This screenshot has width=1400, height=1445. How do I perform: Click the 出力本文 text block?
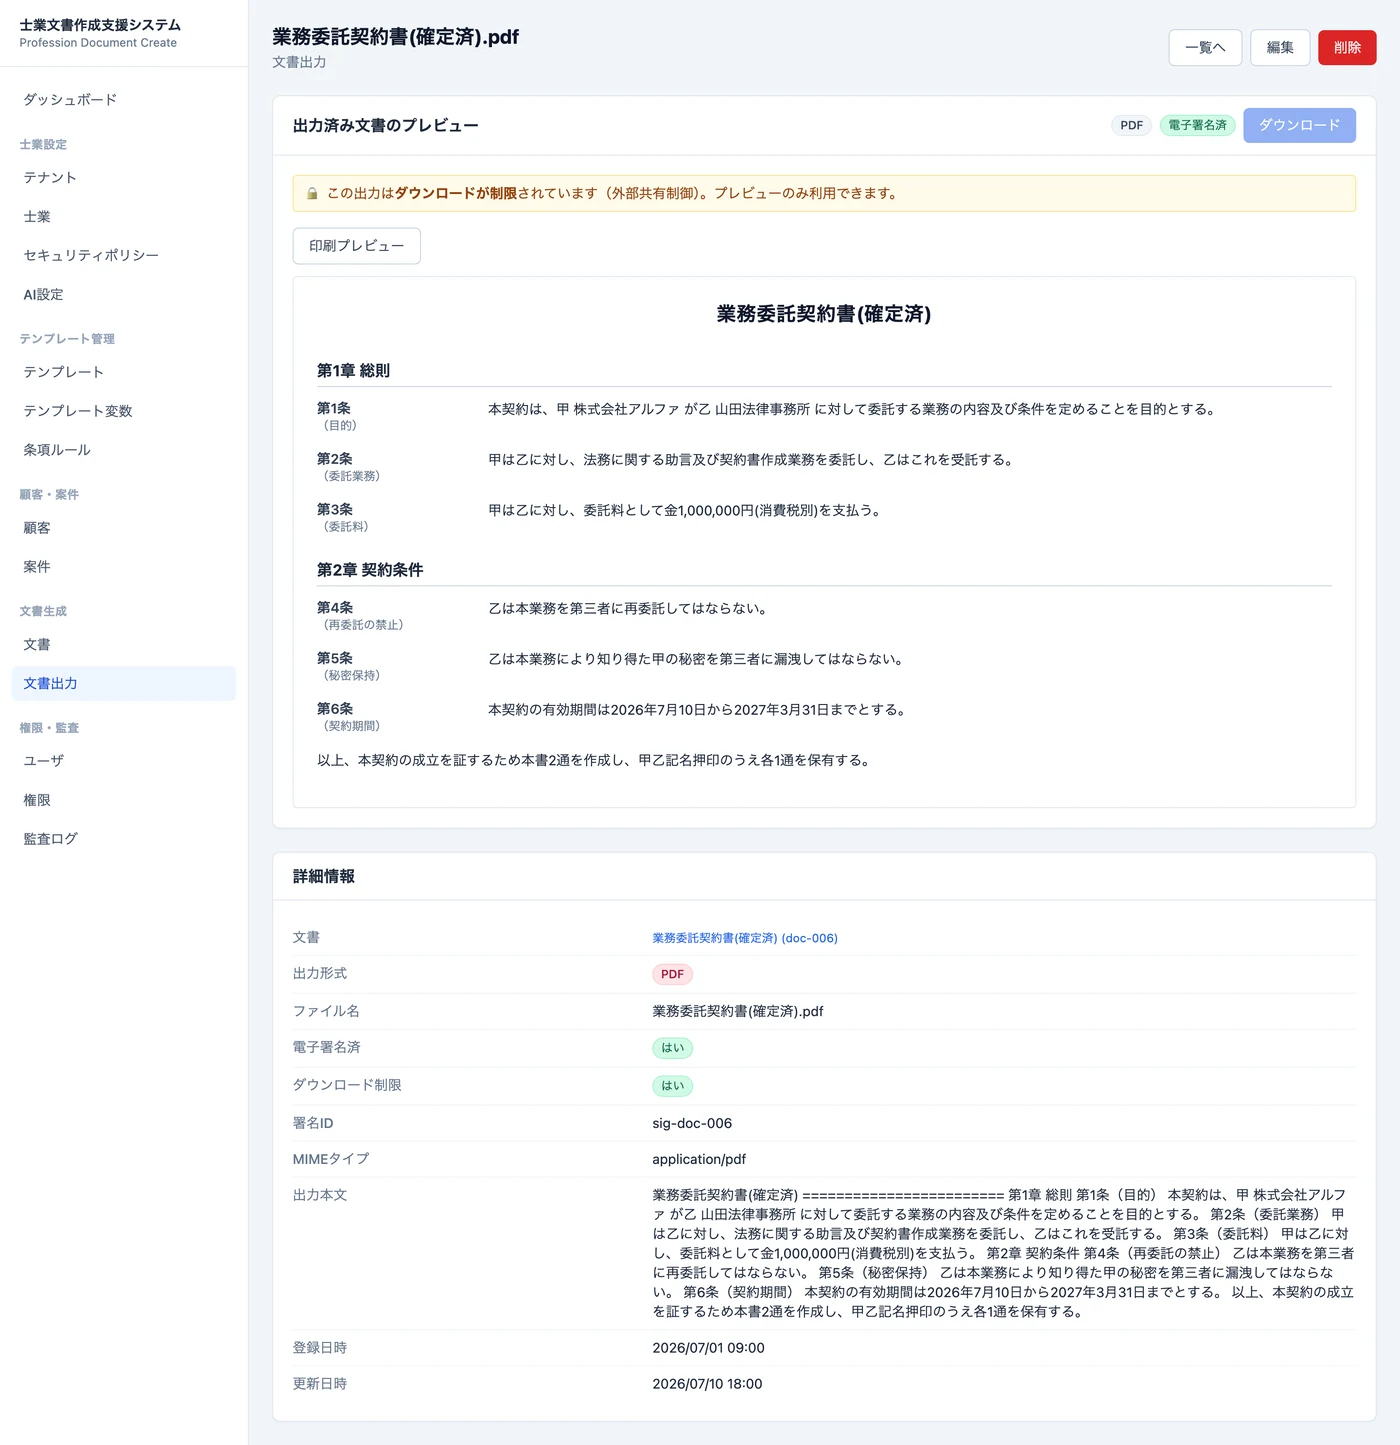[x=1003, y=1253]
